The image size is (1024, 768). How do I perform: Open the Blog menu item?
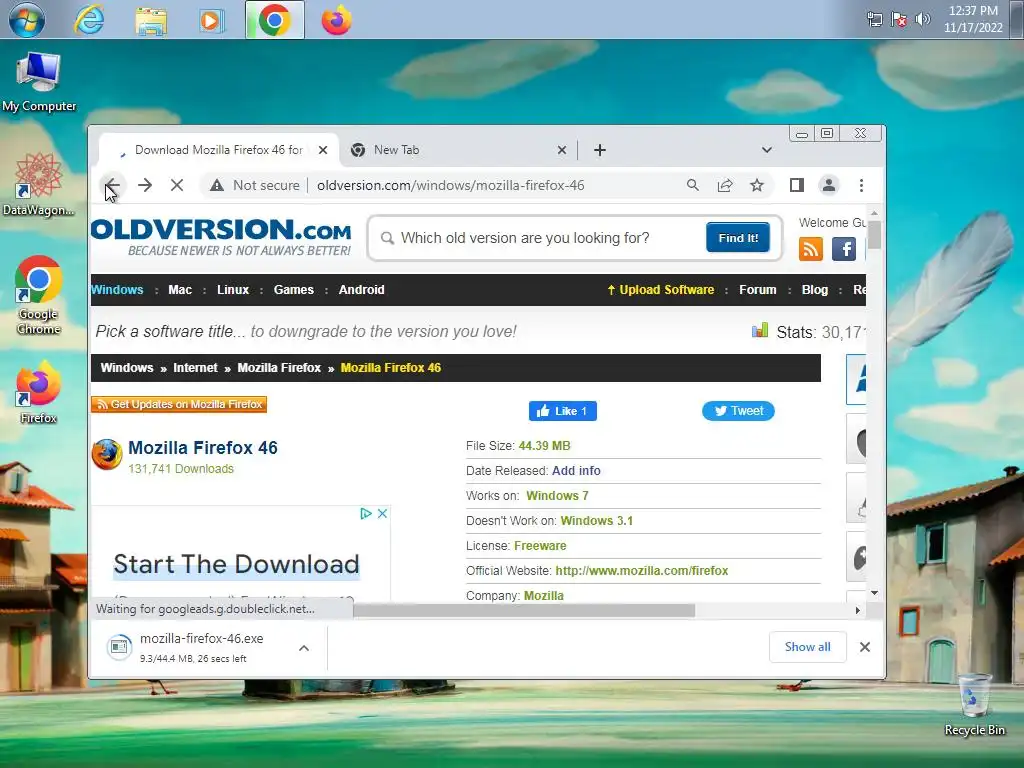click(x=814, y=290)
